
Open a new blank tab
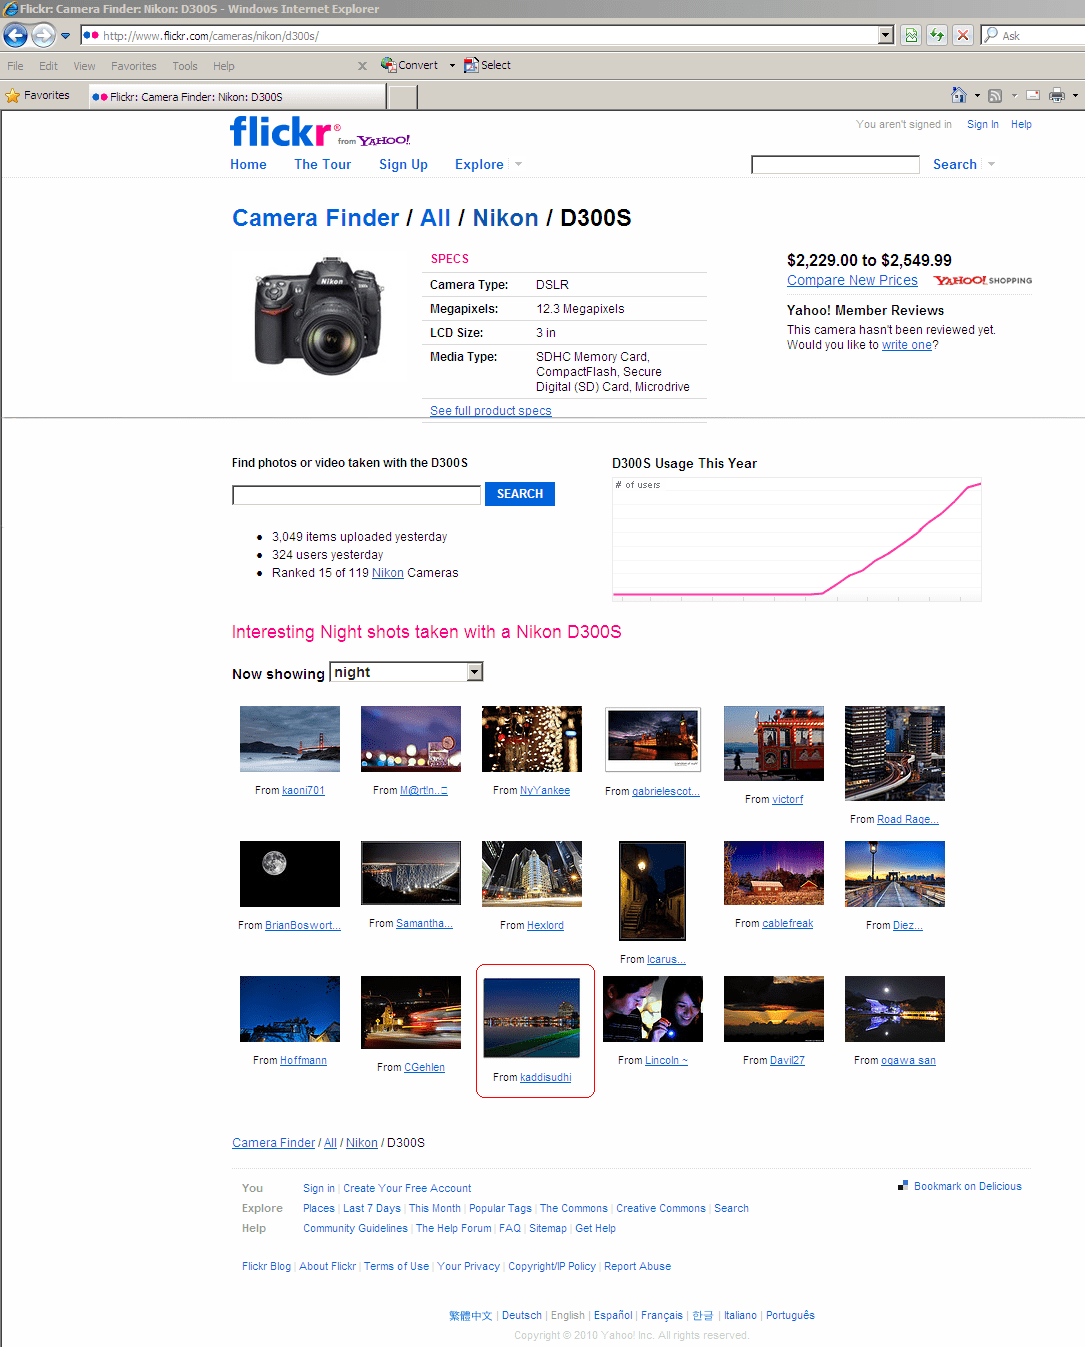pos(402,97)
